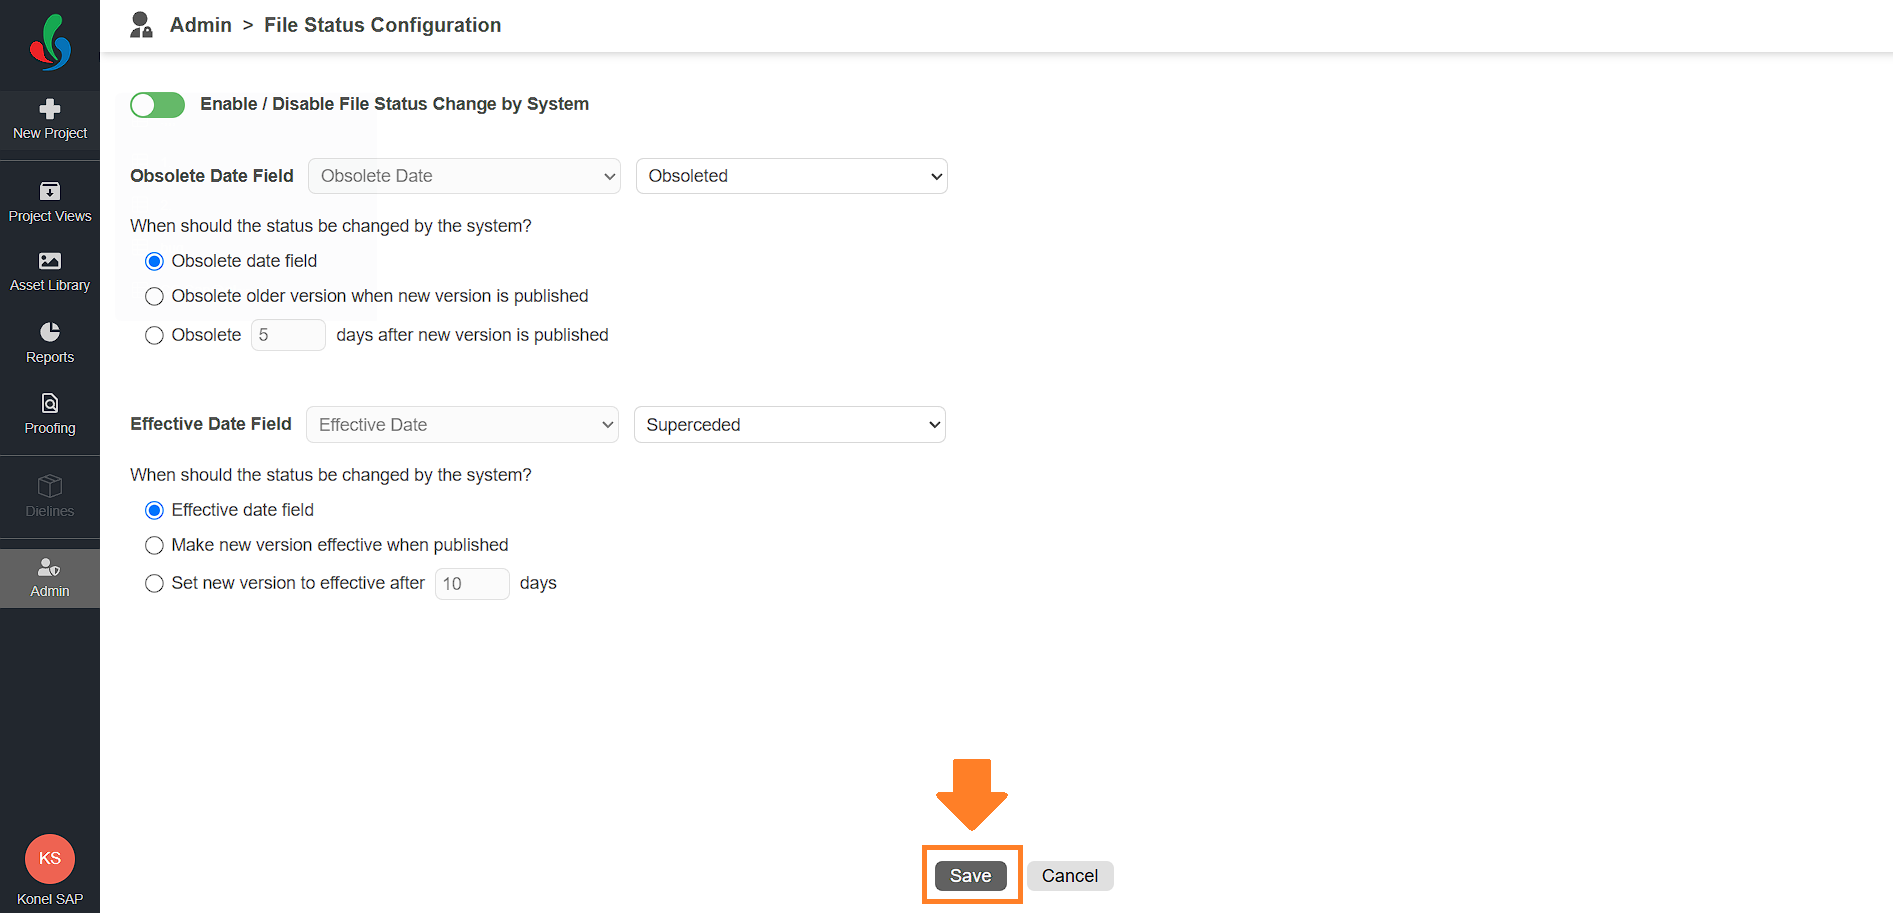Click the Save button
This screenshot has width=1893, height=913.
971,876
